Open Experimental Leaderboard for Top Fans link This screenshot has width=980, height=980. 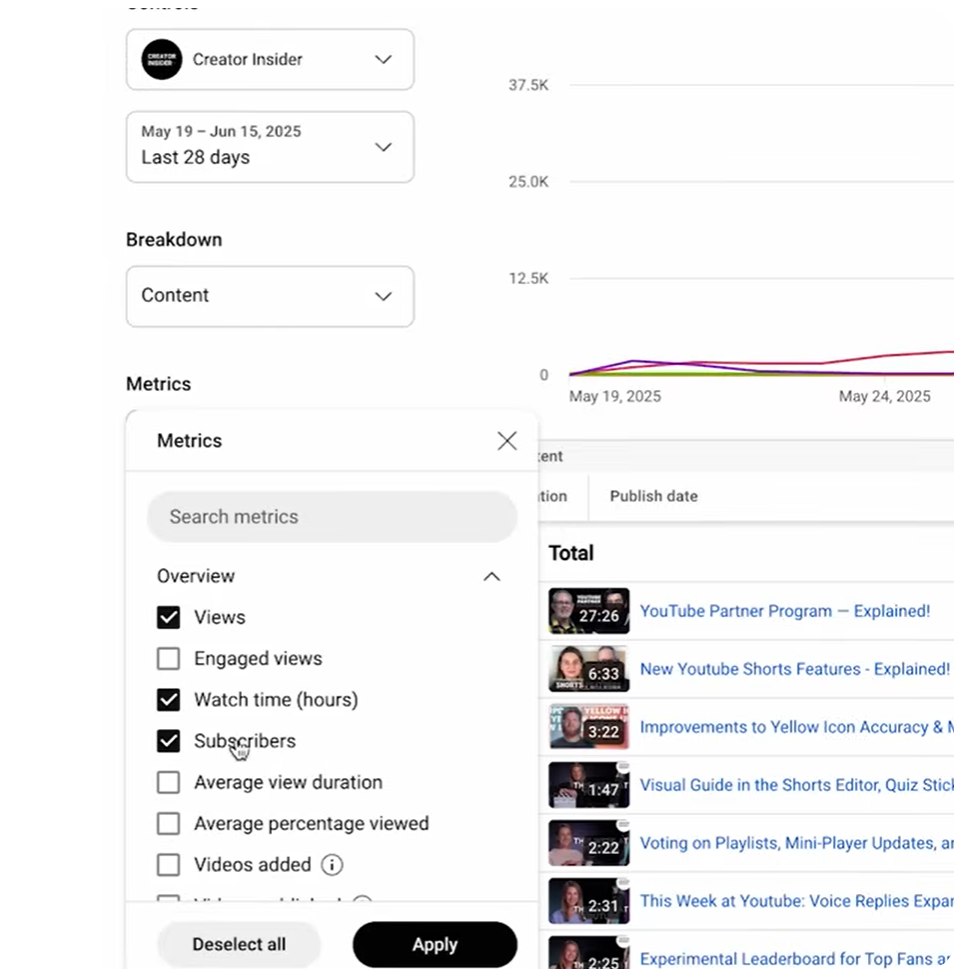point(796,959)
